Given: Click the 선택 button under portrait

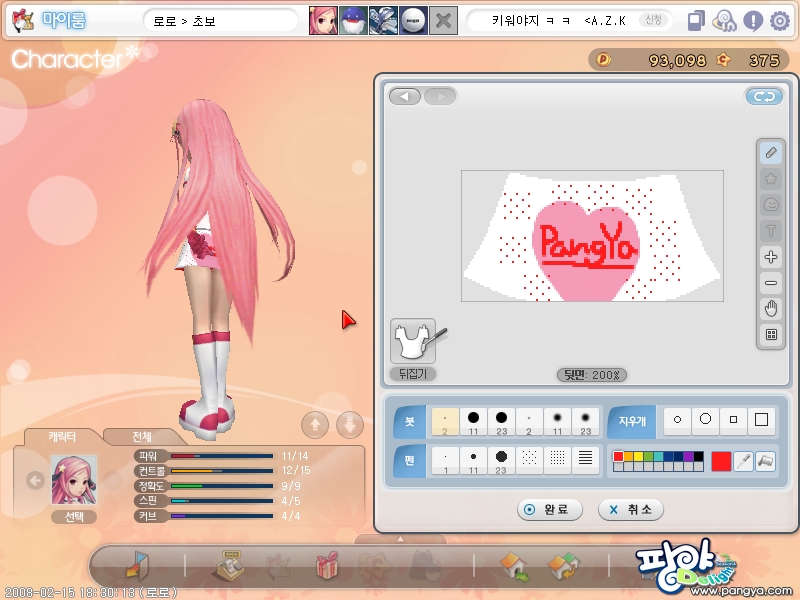Looking at the screenshot, I should point(74,517).
